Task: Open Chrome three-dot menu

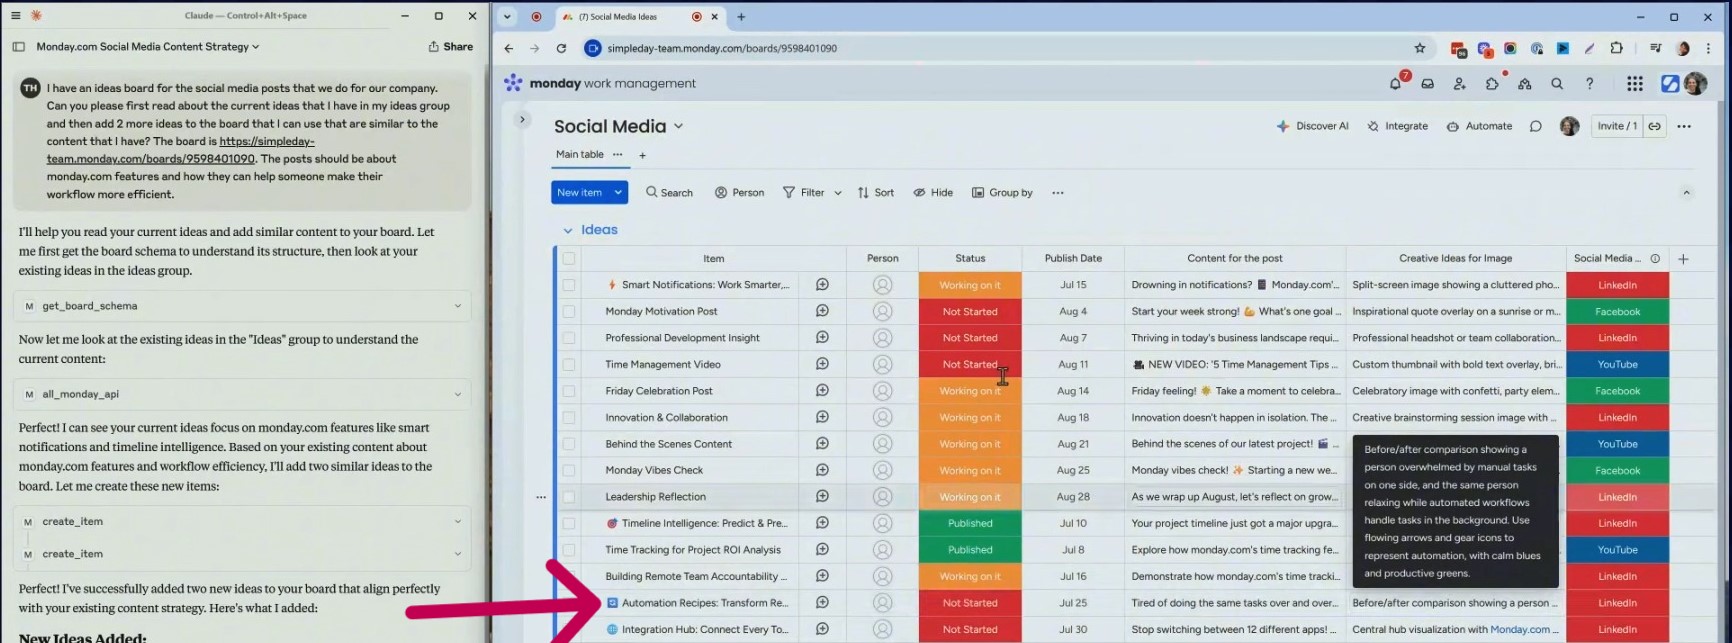Action: [1708, 48]
